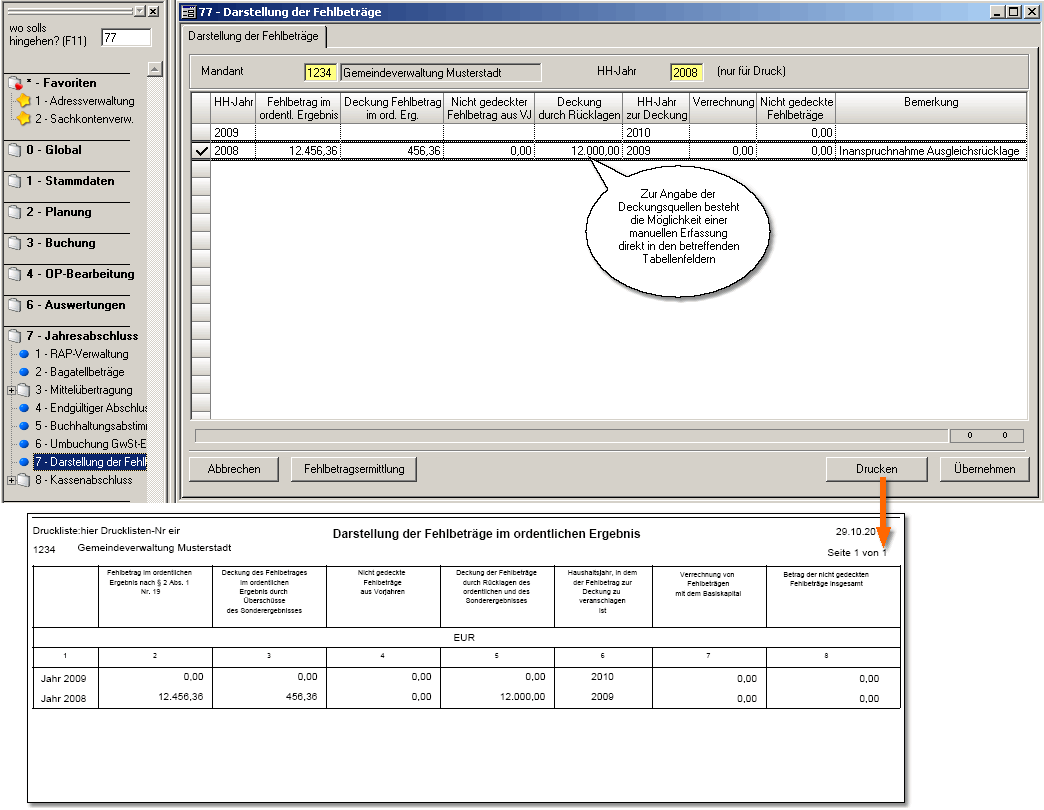Click the 'wo solls hingehen' input field
This screenshot has height=810, width=1044.
[125, 37]
